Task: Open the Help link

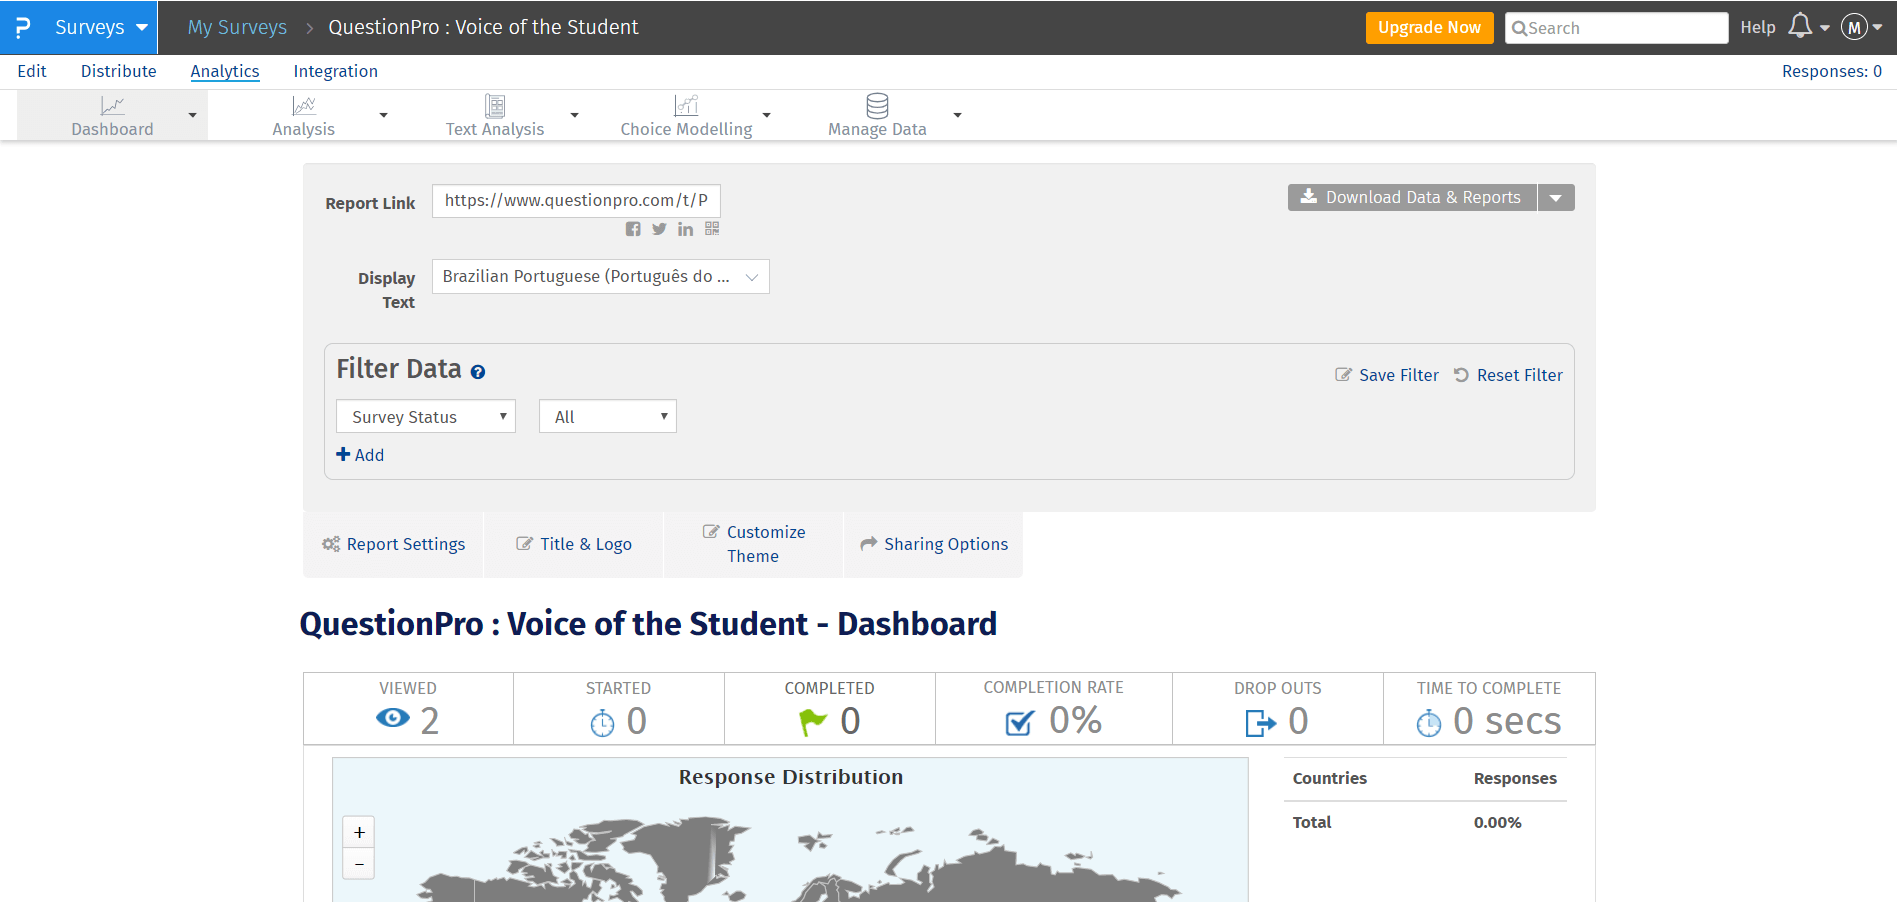Action: [1757, 27]
